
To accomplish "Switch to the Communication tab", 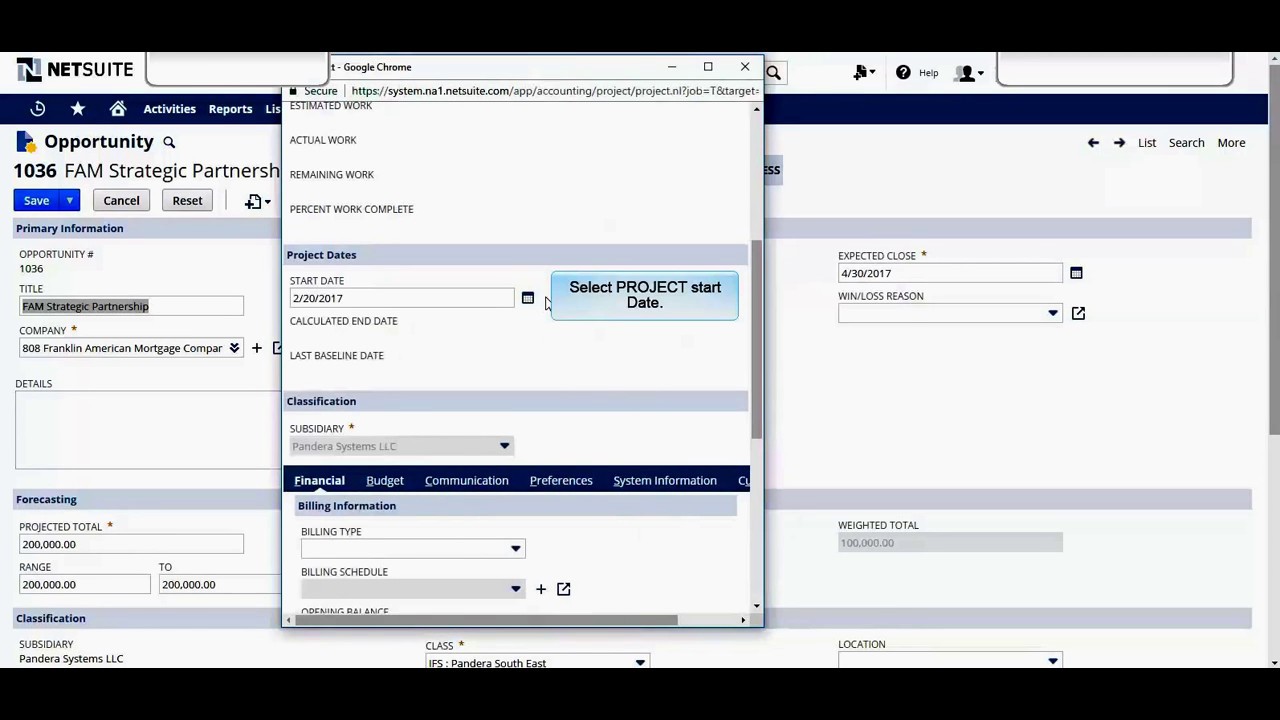I will [467, 481].
